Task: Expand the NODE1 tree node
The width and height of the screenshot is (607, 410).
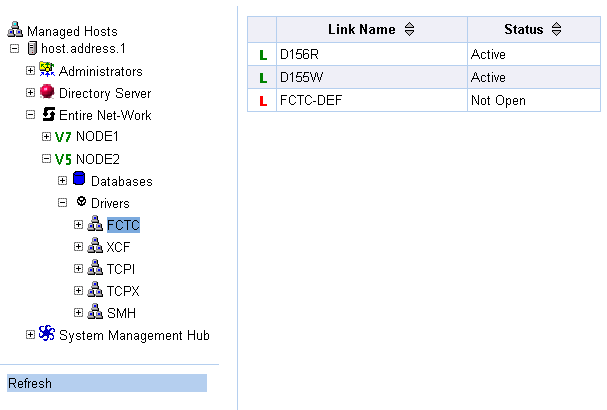Action: point(46,137)
